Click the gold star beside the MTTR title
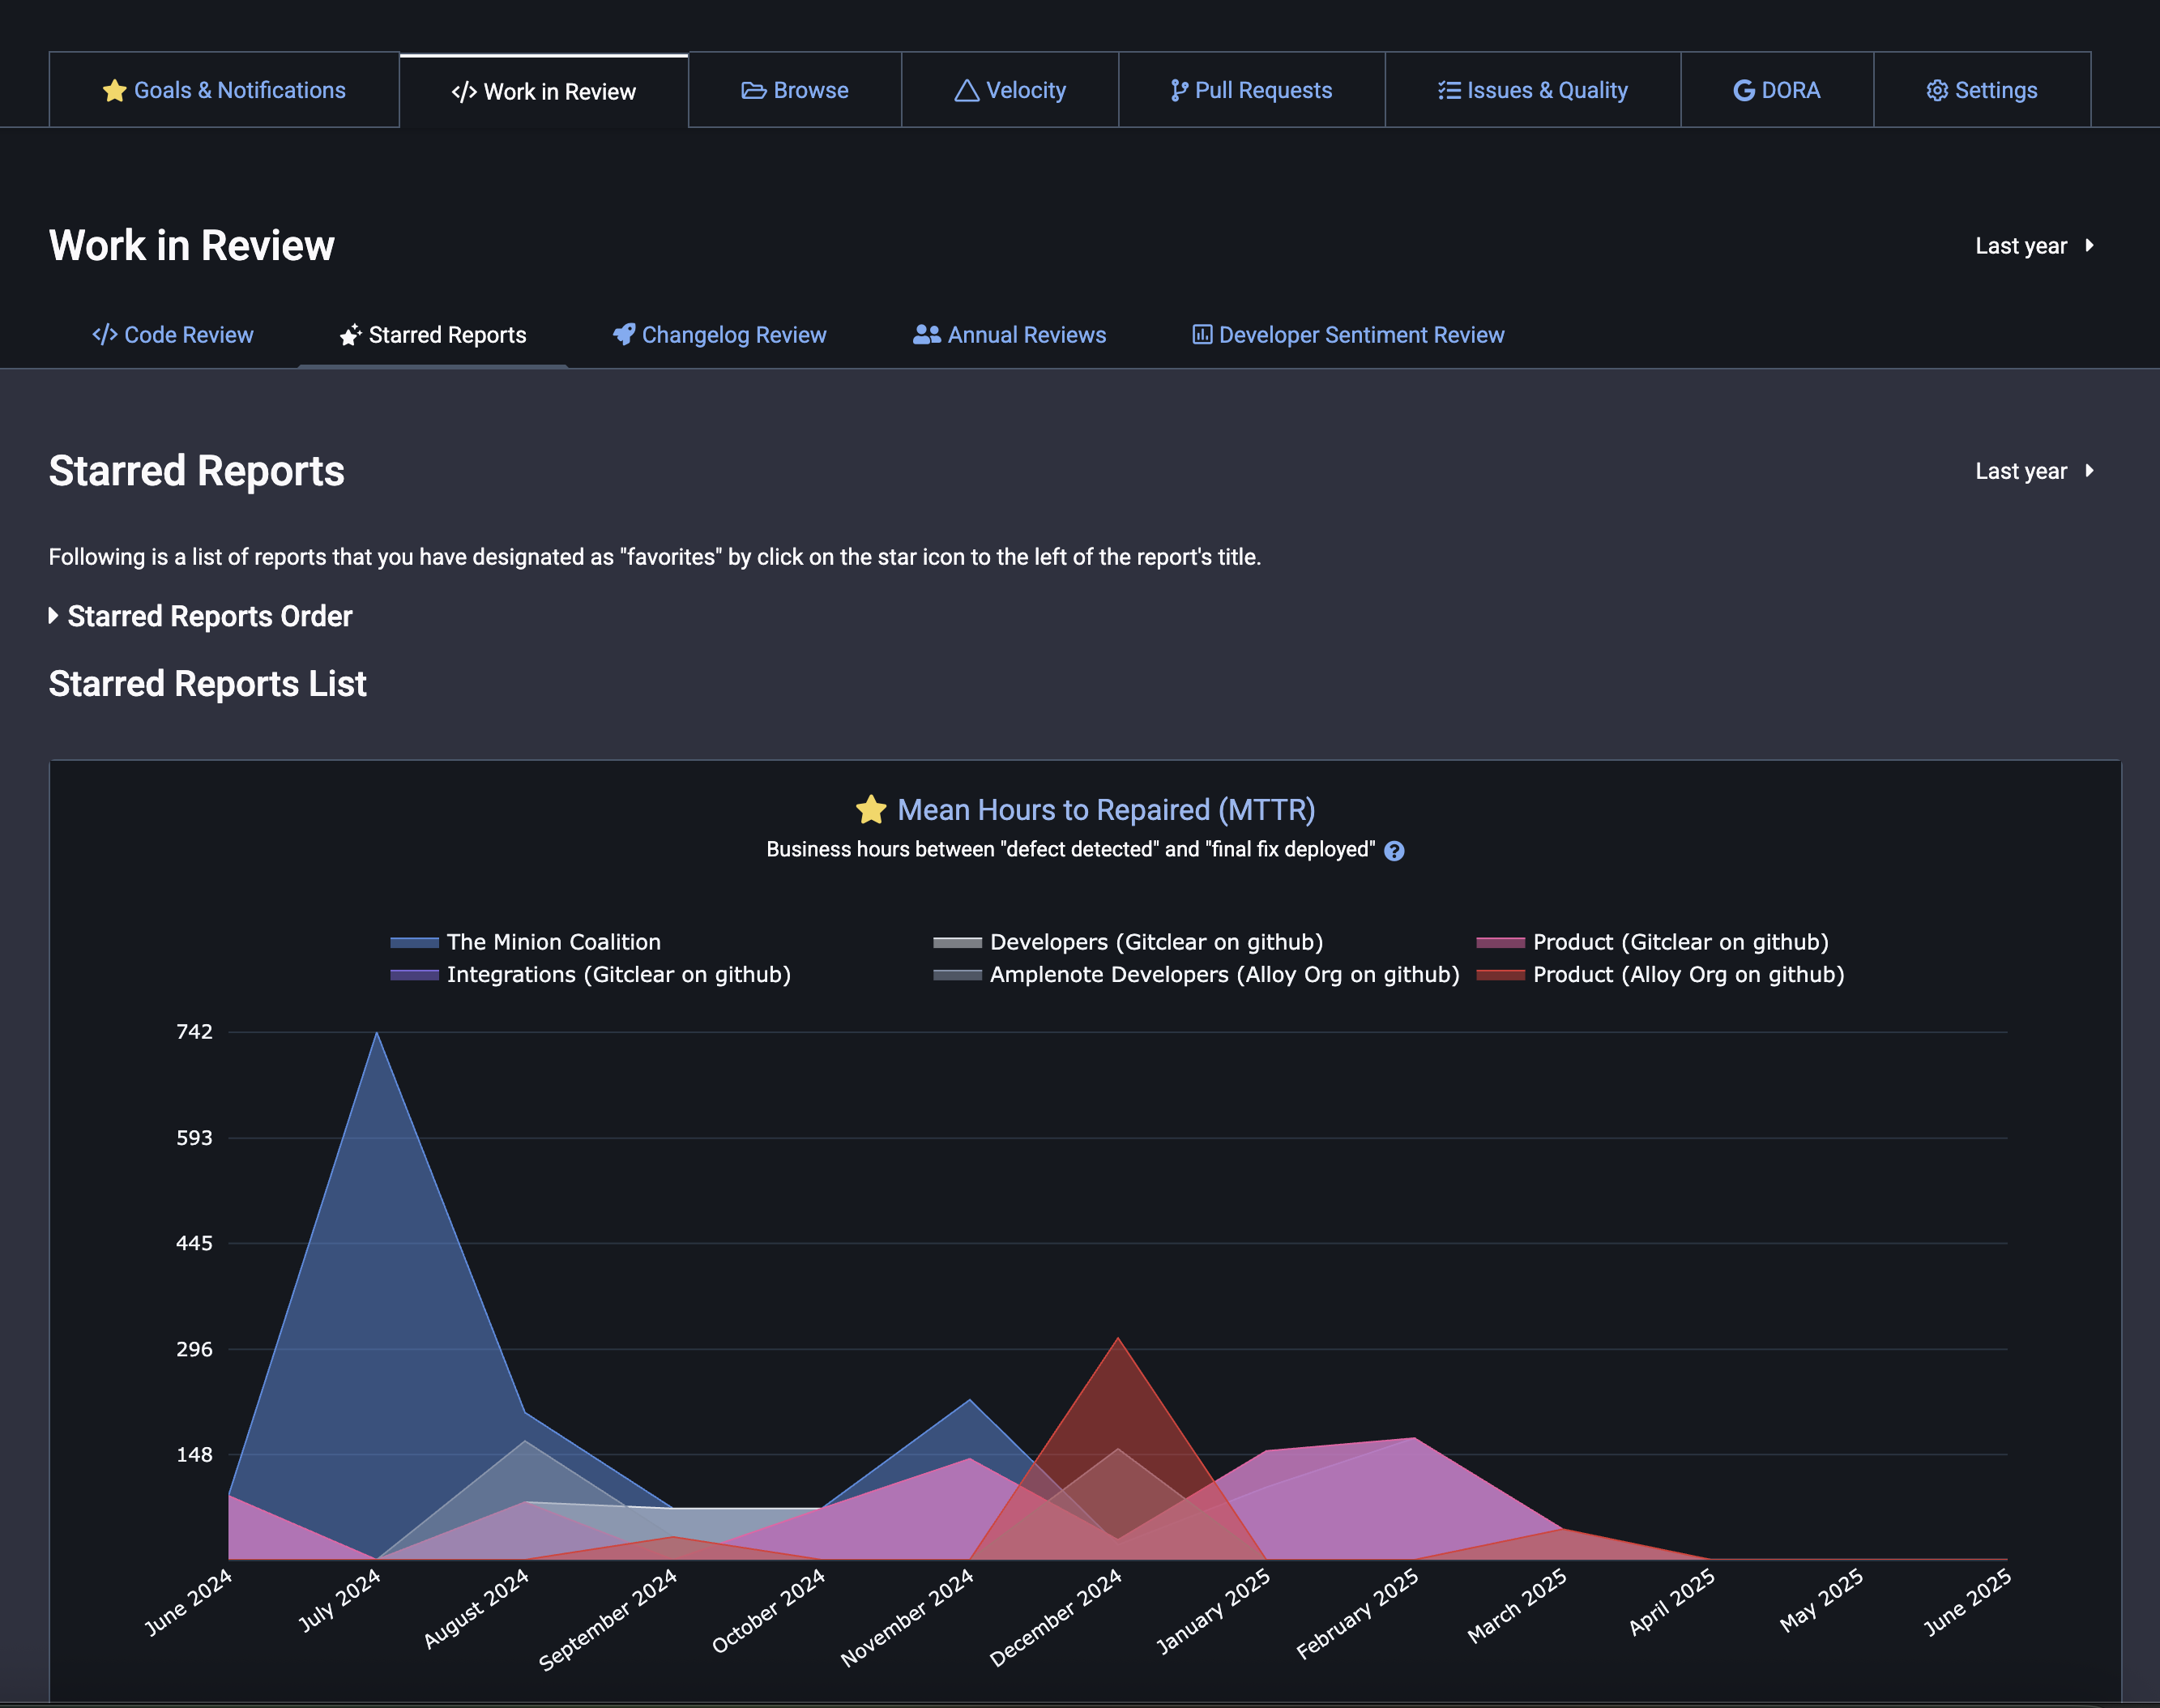The image size is (2160, 1708). [x=871, y=810]
